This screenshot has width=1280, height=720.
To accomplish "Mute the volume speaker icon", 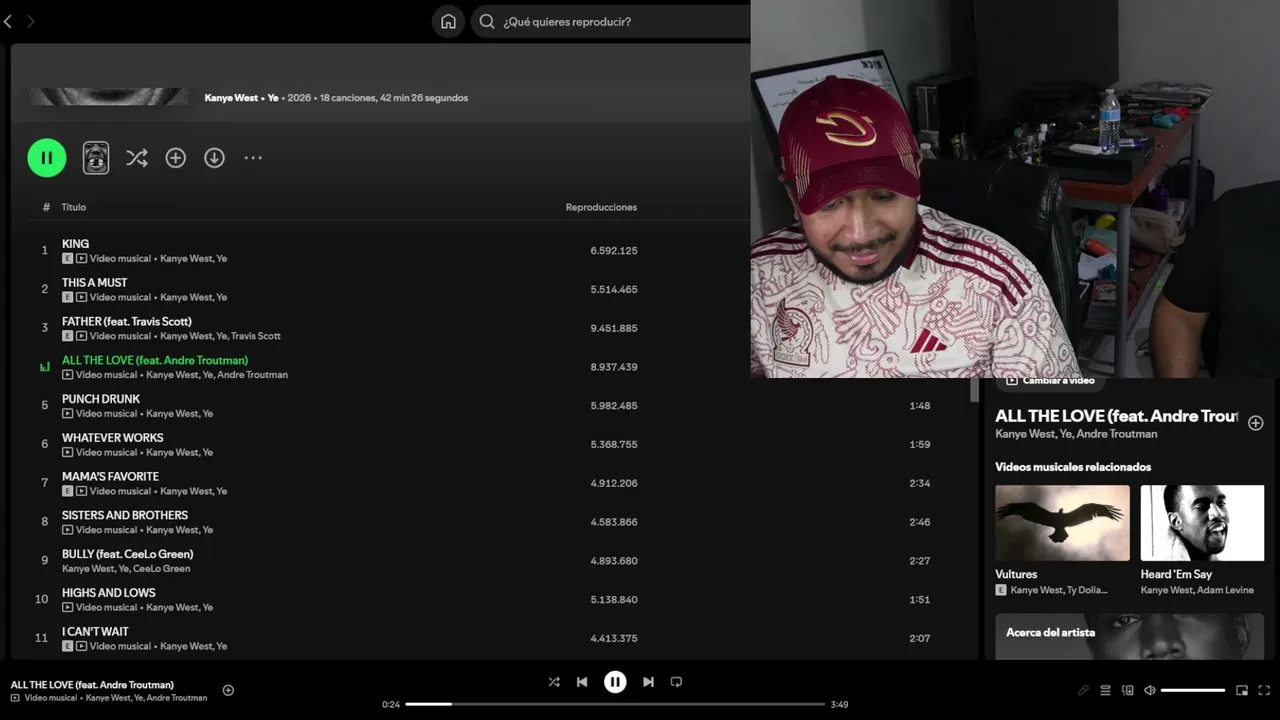I will [x=1150, y=690].
